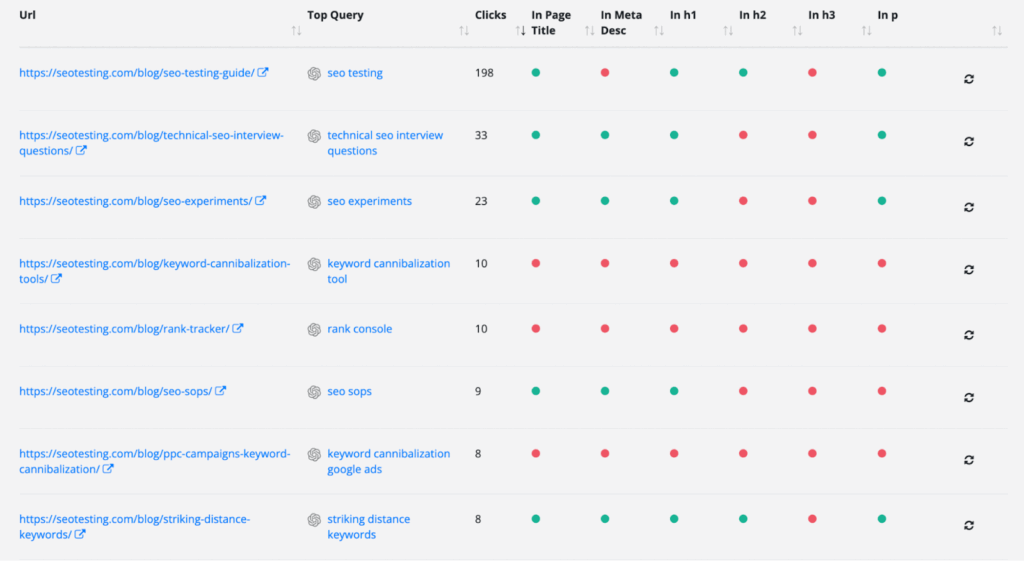Click refresh icon for rank-tracker row

[x=968, y=335]
